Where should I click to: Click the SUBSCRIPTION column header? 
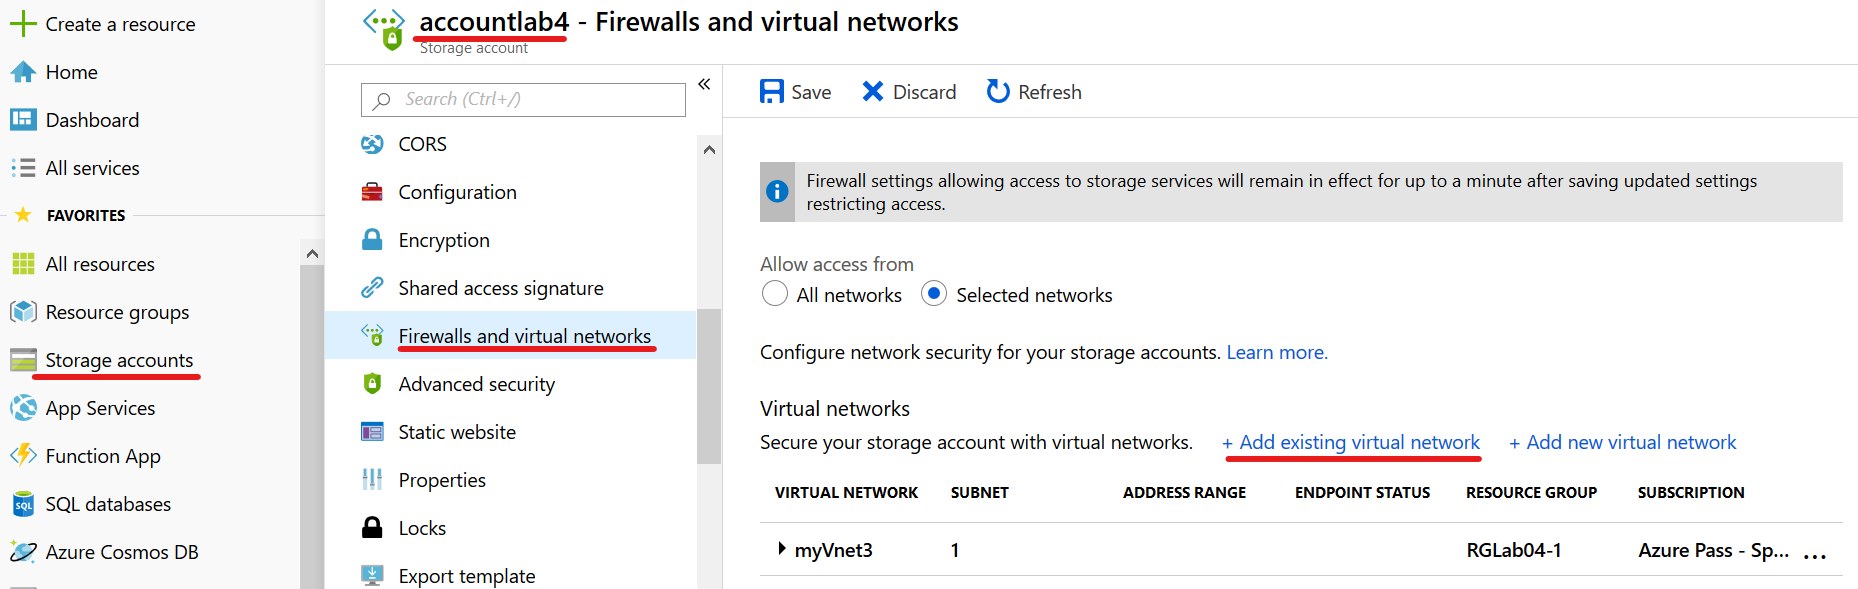[1691, 492]
